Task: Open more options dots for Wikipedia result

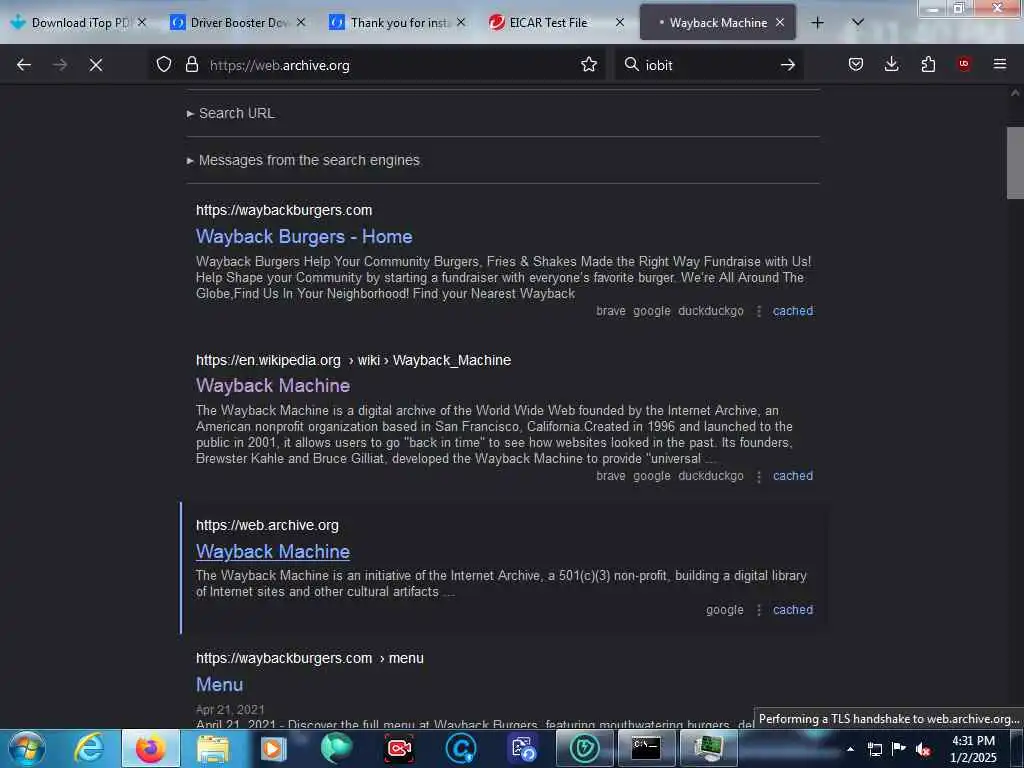Action: tap(758, 477)
